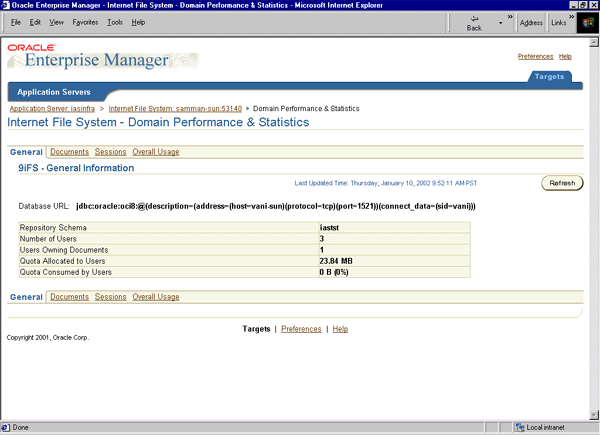Open the View menu
Viewport: 600px width, 435px height.
pyautogui.click(x=56, y=23)
